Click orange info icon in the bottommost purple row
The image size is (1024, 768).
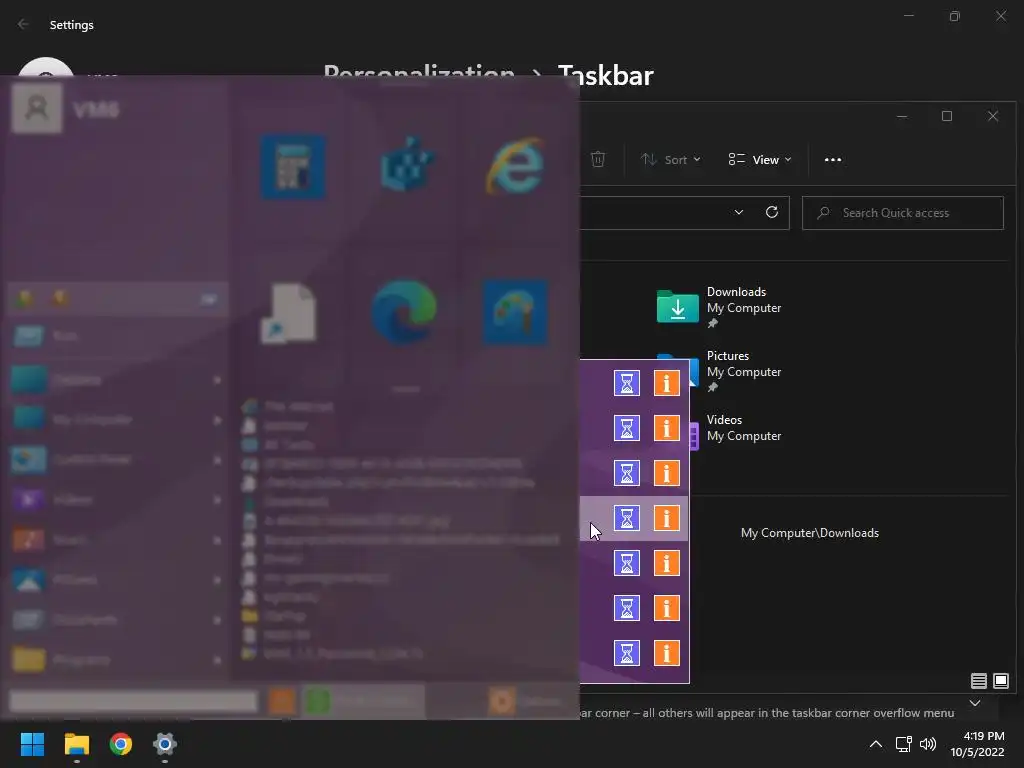tap(667, 653)
